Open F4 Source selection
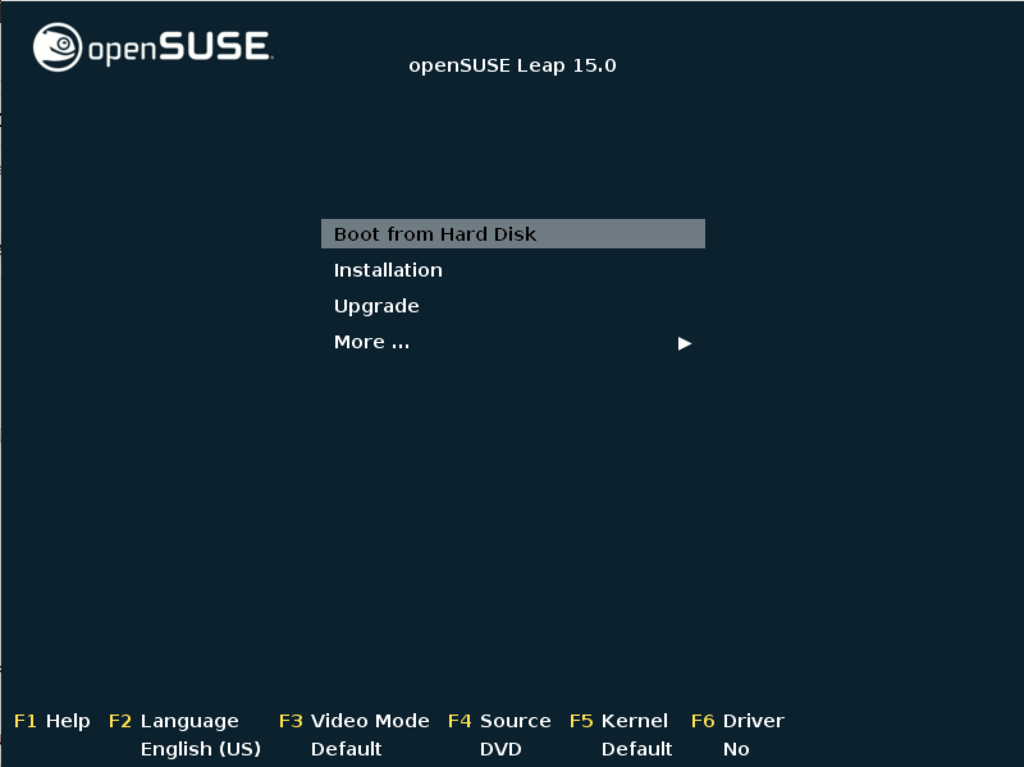1024x767 pixels. point(500,721)
